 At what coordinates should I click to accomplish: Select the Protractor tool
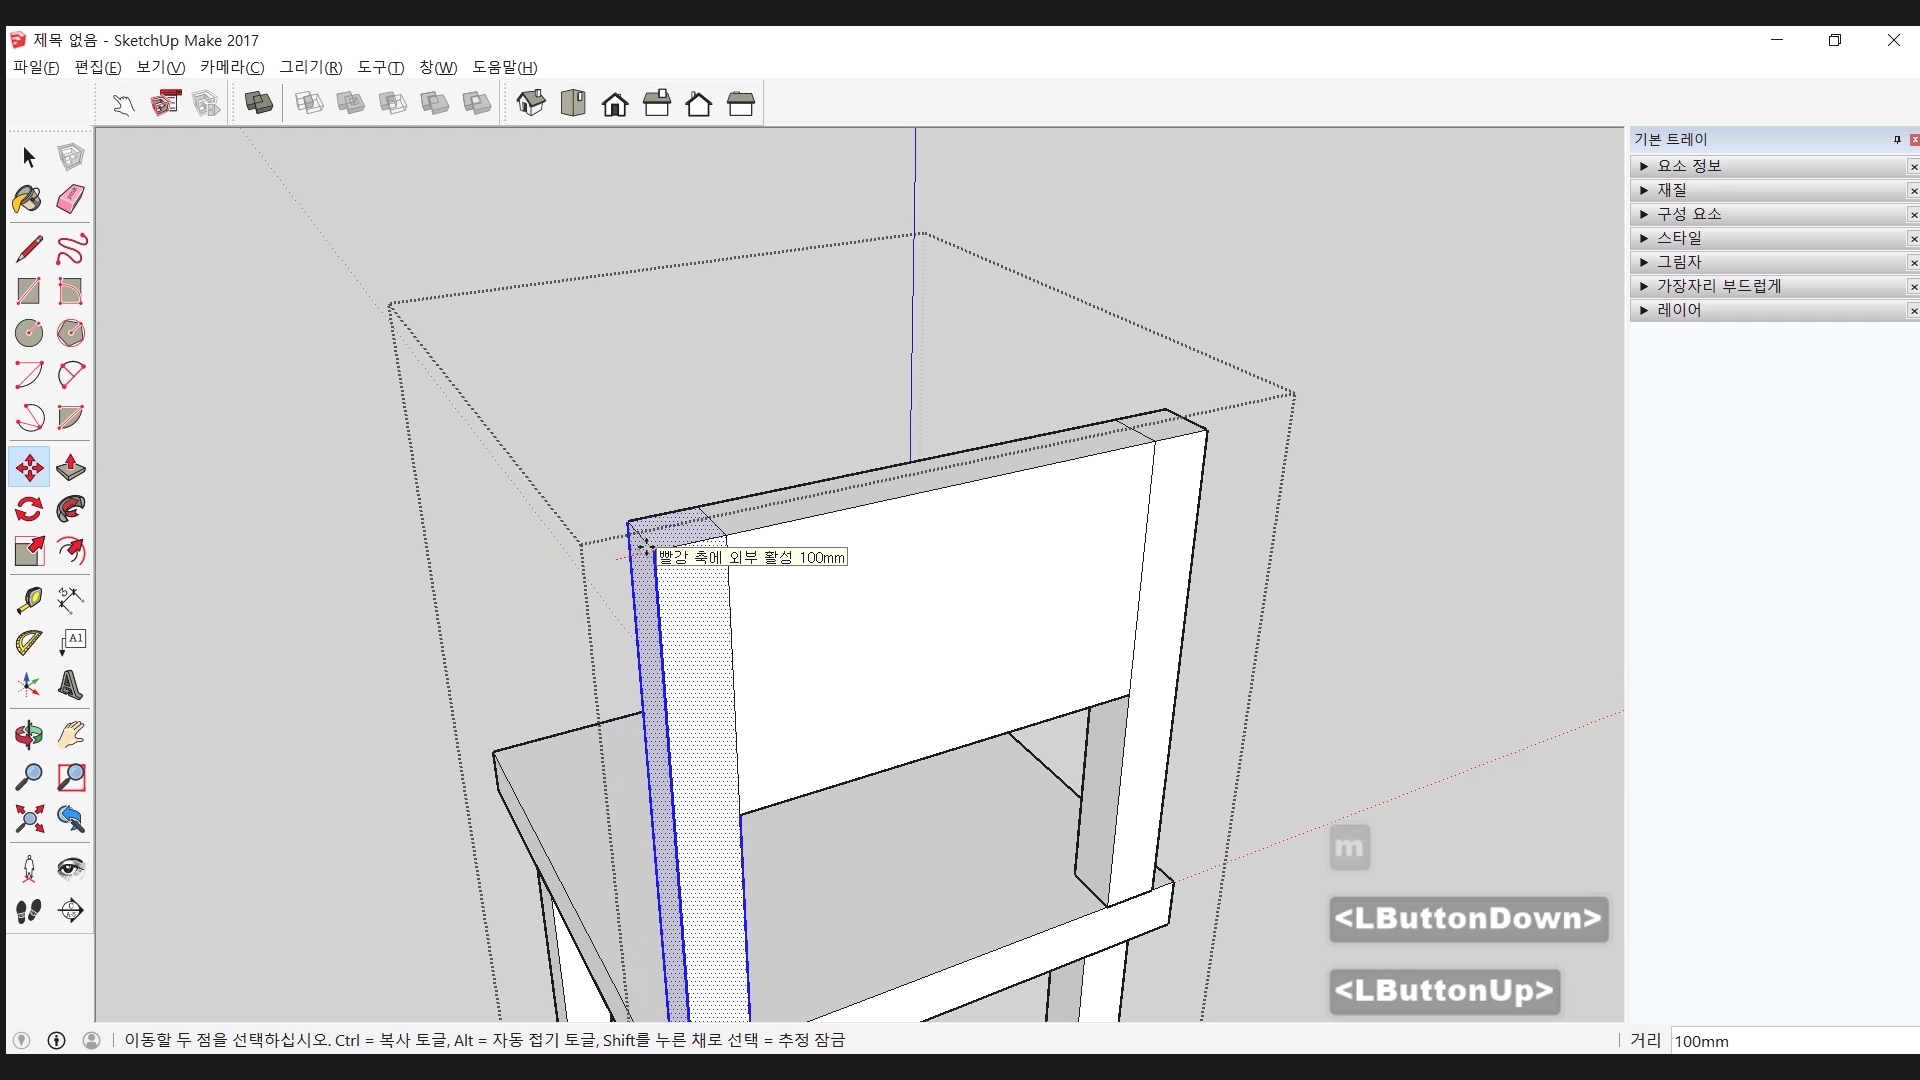point(28,642)
